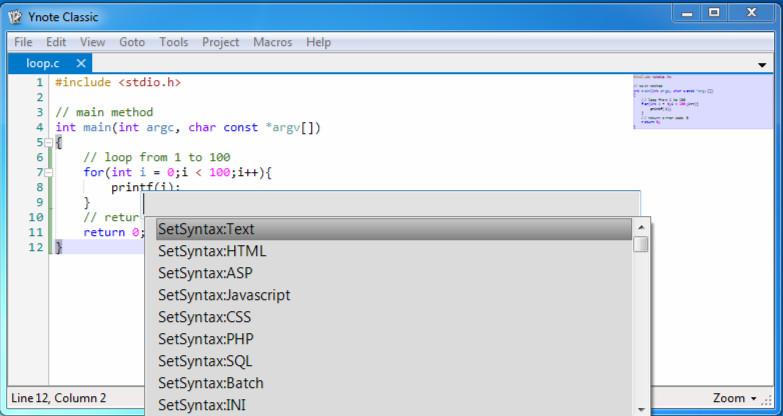Image resolution: width=783 pixels, height=416 pixels.
Task: Select SetSyntax:Batch command
Action: [393, 383]
